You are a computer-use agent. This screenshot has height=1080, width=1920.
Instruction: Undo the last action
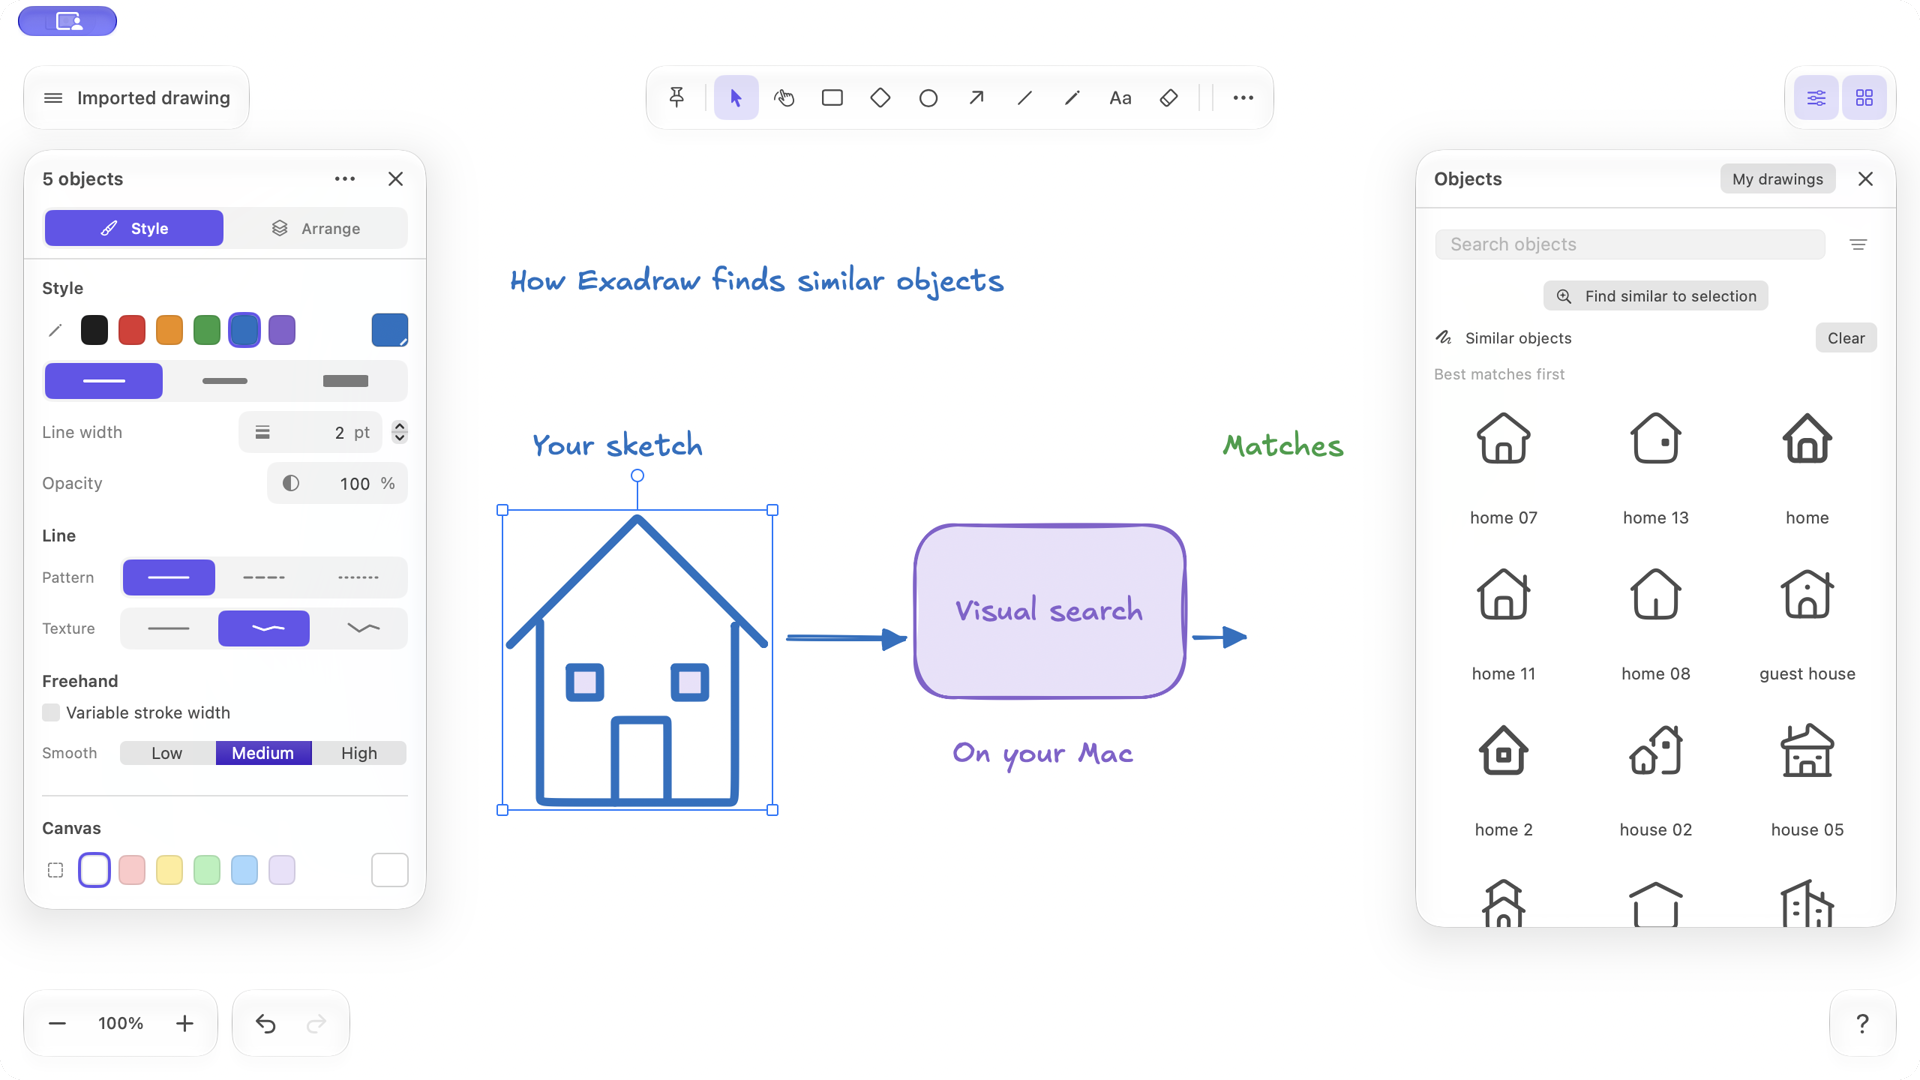pyautogui.click(x=265, y=1023)
